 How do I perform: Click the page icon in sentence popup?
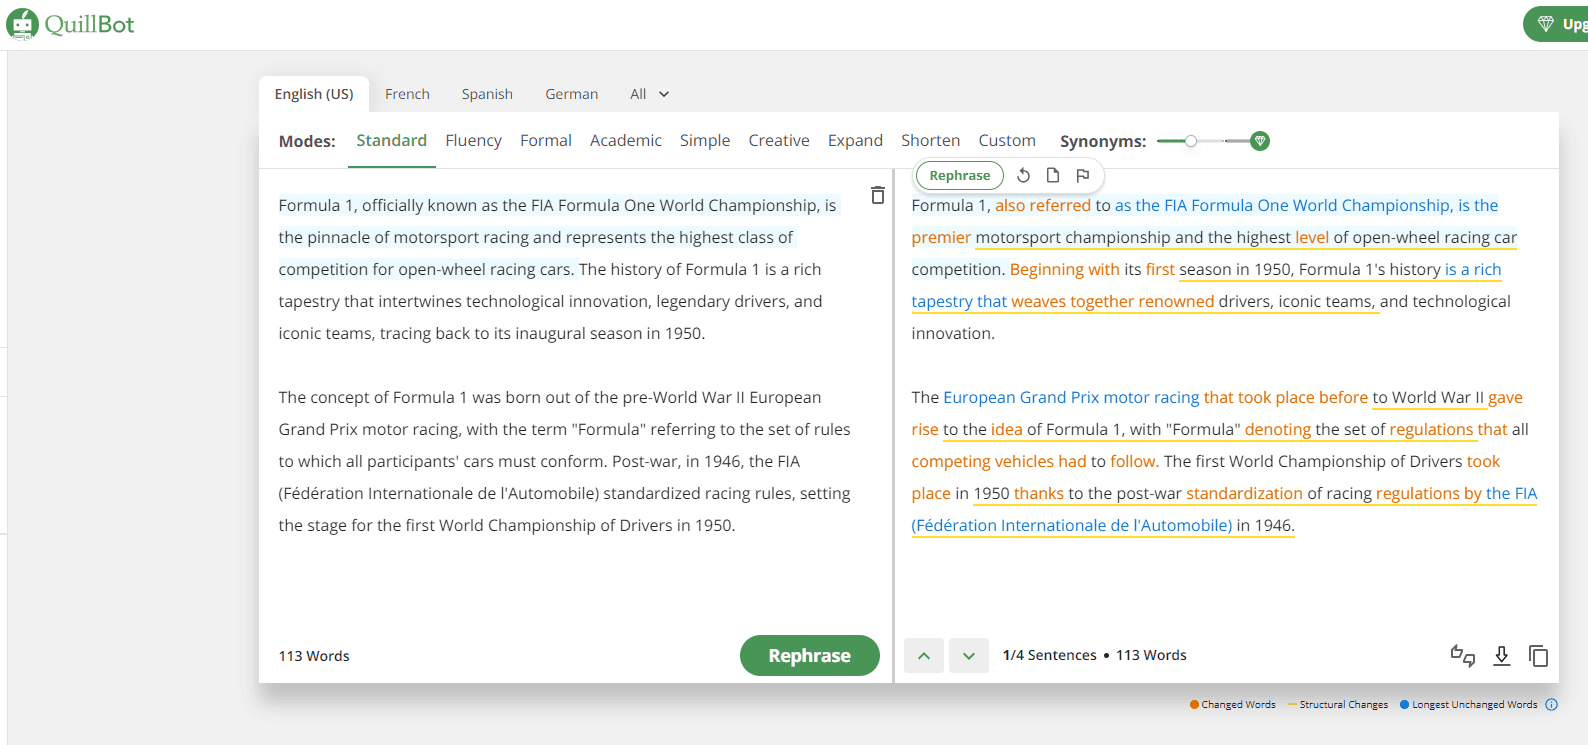pyautogui.click(x=1053, y=175)
